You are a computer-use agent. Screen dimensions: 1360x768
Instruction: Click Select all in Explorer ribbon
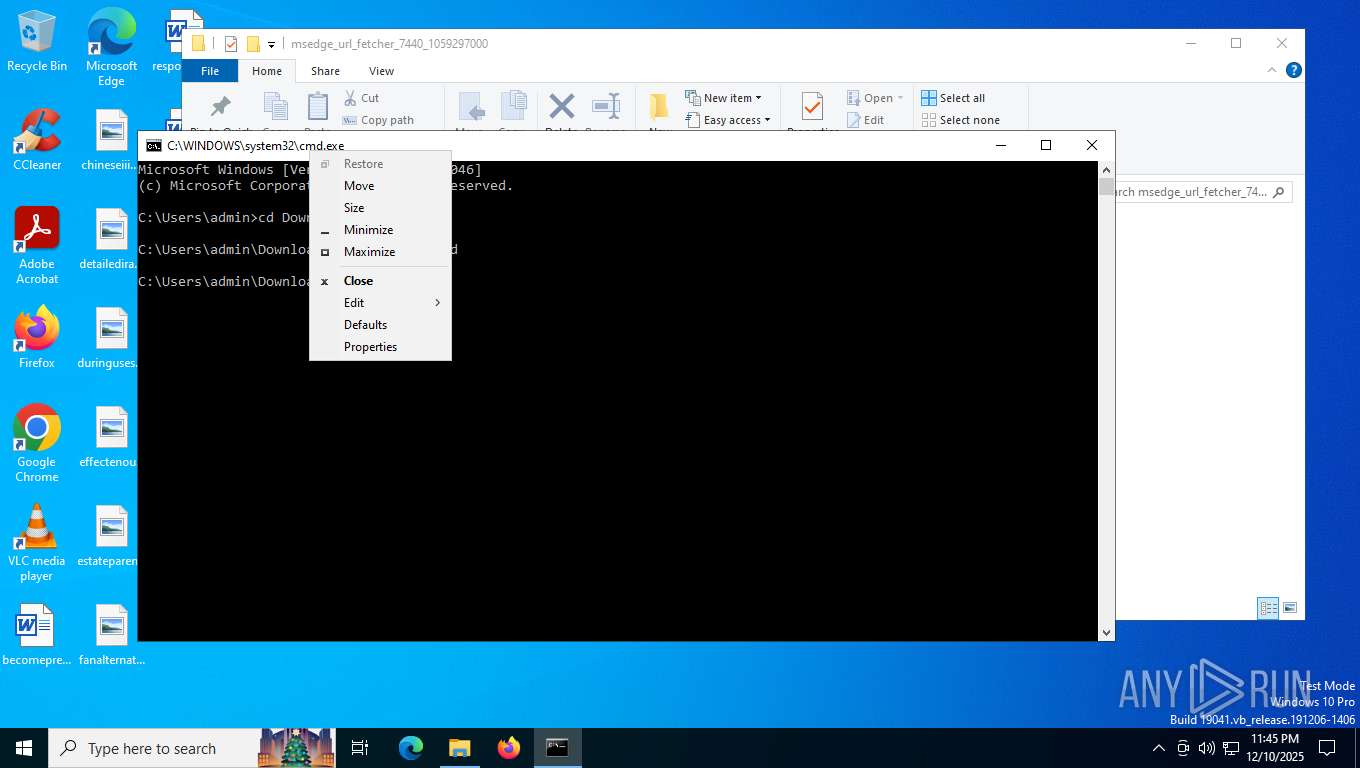(954, 98)
